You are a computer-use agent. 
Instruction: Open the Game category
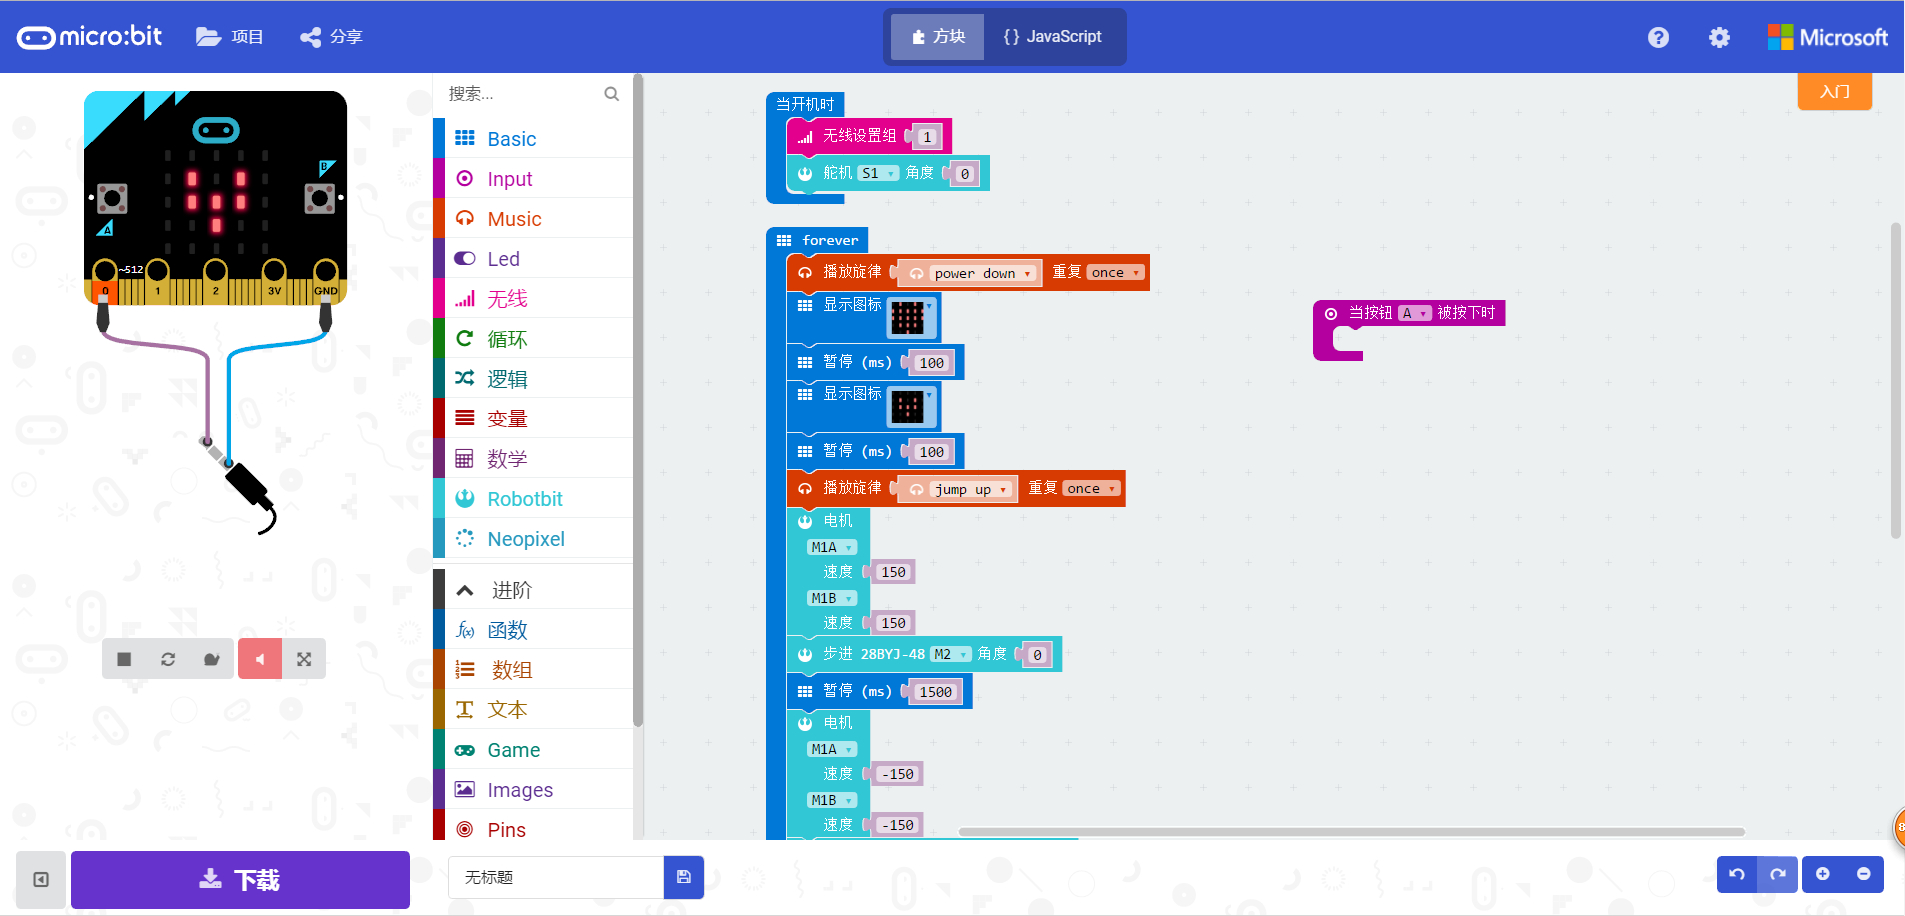[x=533, y=750]
